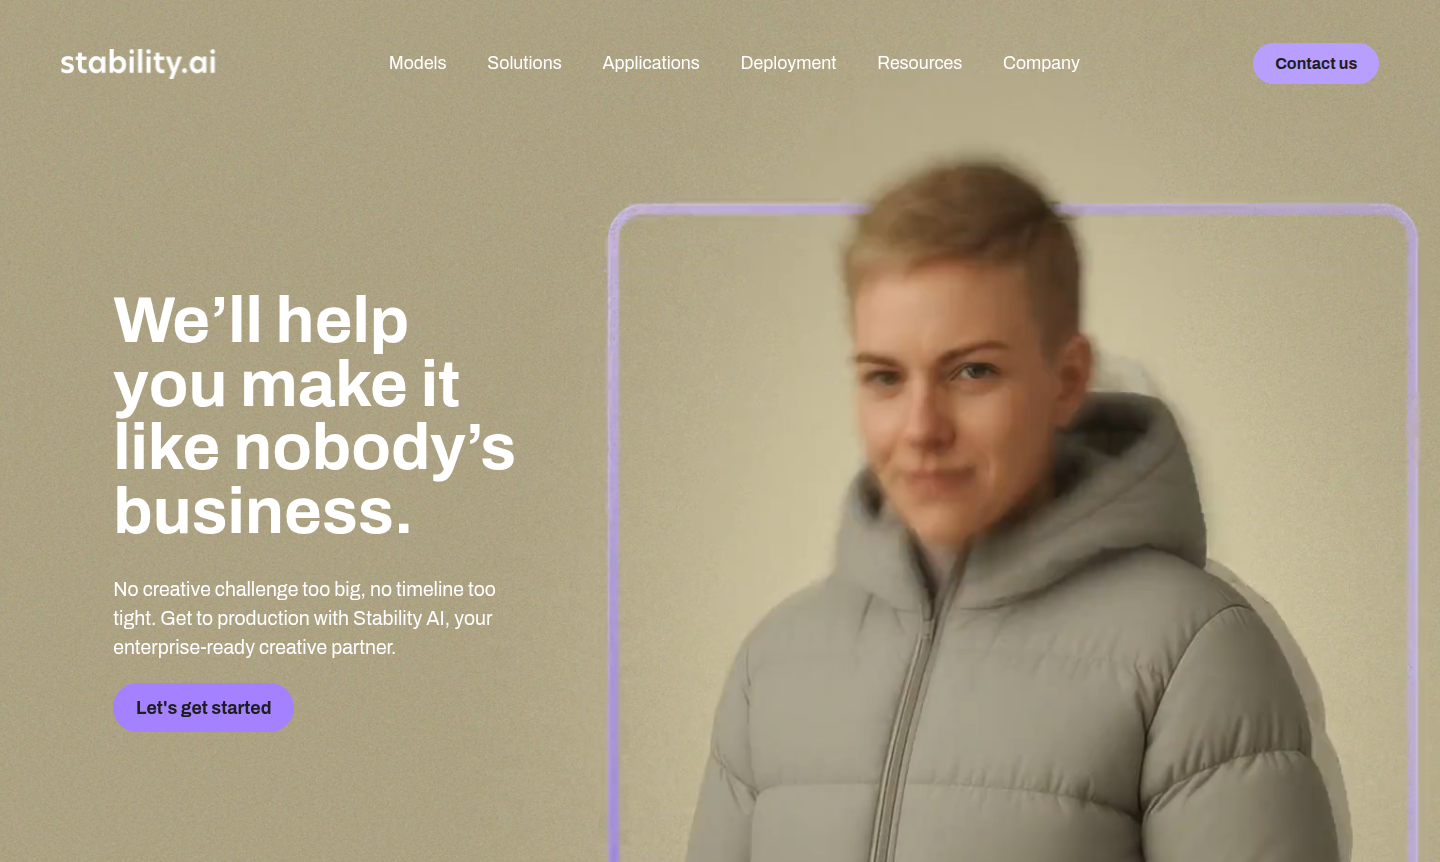Select the Company nav item
This screenshot has height=862, width=1440.
click(x=1041, y=63)
